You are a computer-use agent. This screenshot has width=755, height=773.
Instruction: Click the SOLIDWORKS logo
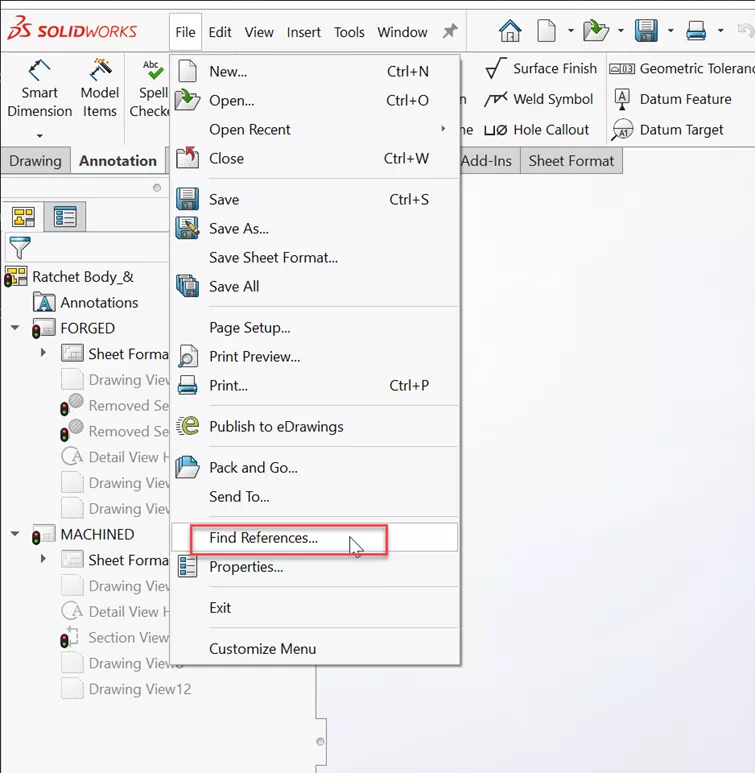72,29
